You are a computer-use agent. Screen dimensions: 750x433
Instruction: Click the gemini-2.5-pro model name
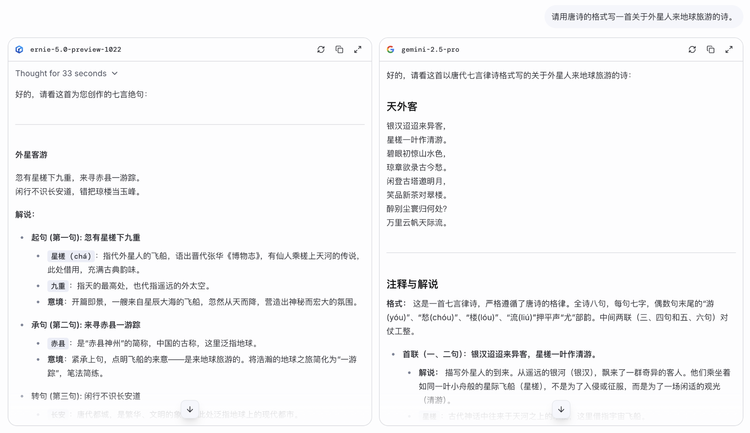point(430,49)
